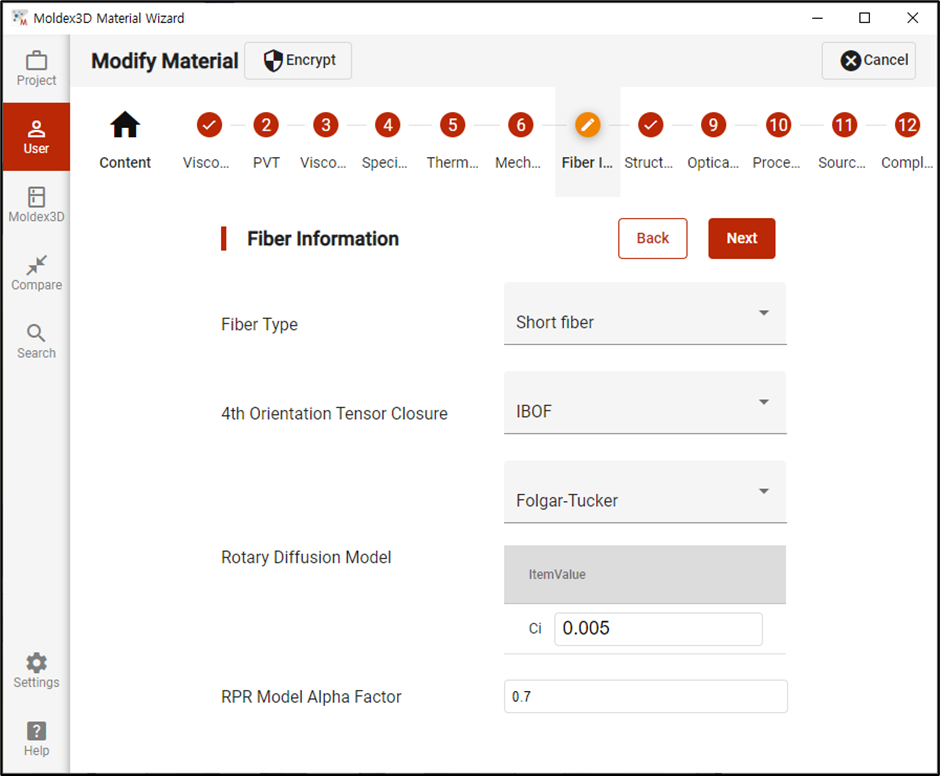Go to the completed Struct... step

pyautogui.click(x=650, y=141)
